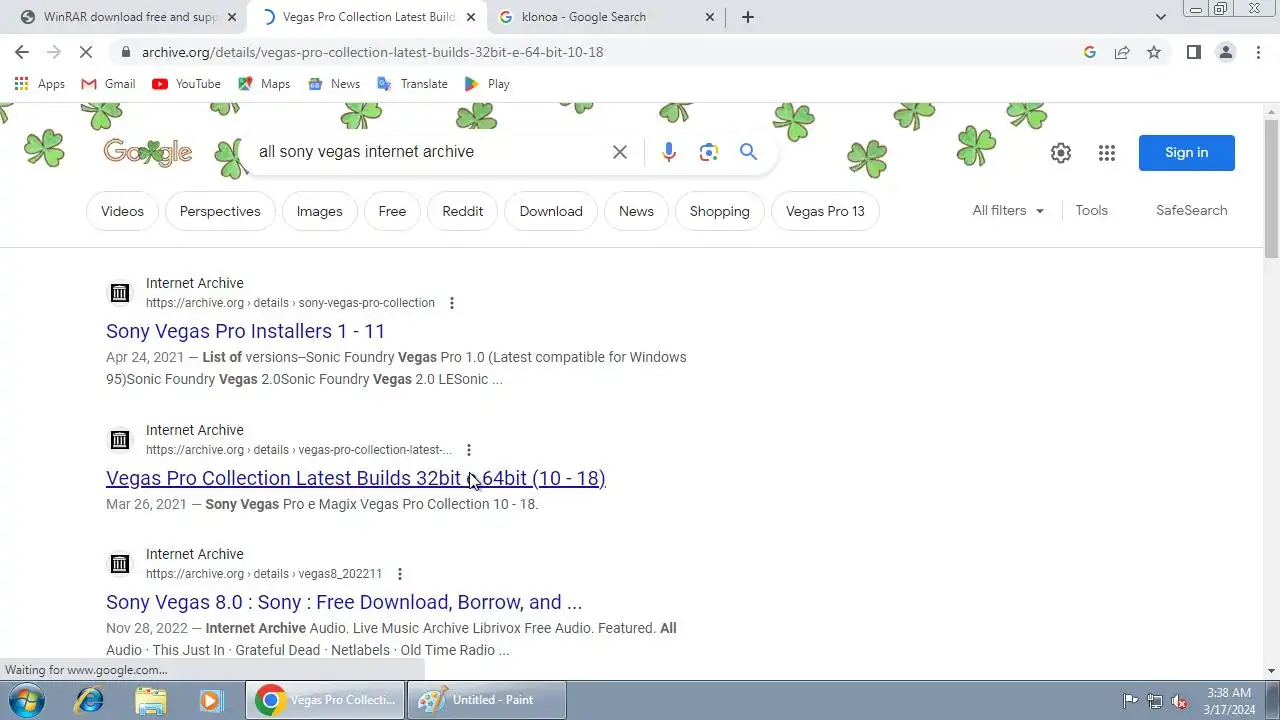Open SafeSearch settings
The image size is (1280, 720).
1191,211
